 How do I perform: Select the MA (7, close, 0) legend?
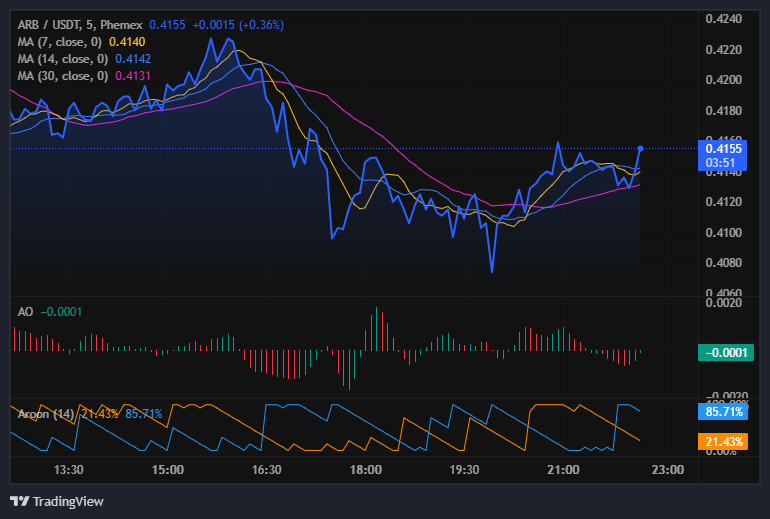pyautogui.click(x=60, y=41)
